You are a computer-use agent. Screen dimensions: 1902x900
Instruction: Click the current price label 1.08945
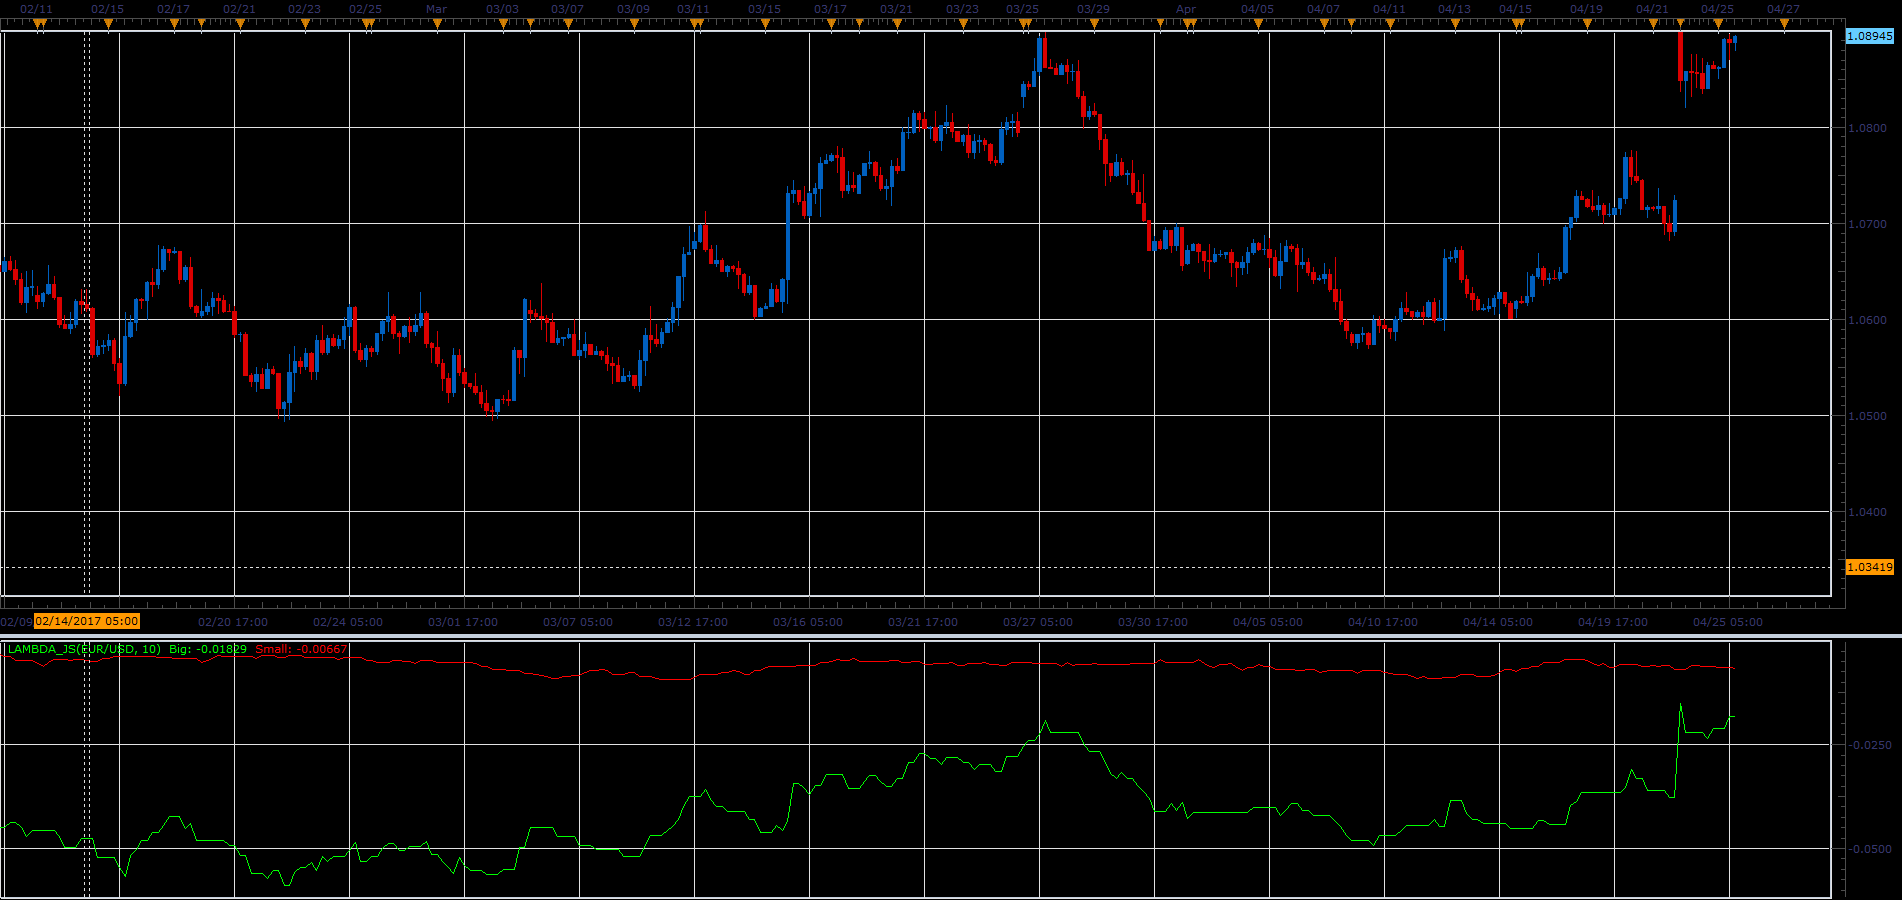pyautogui.click(x=1869, y=36)
